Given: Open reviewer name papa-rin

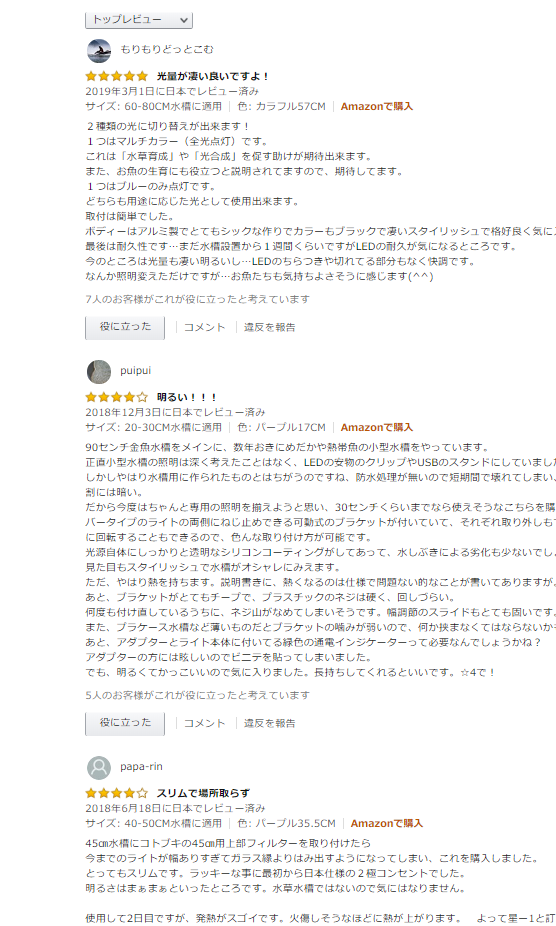Looking at the screenshot, I should pos(141,767).
